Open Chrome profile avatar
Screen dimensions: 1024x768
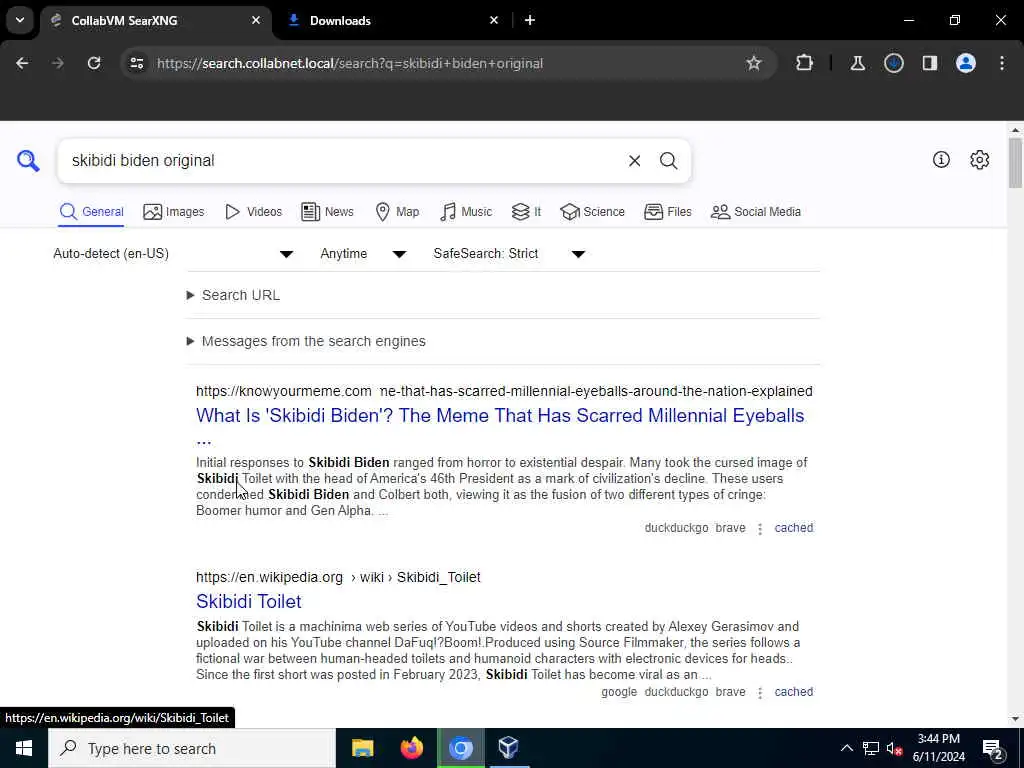click(965, 63)
